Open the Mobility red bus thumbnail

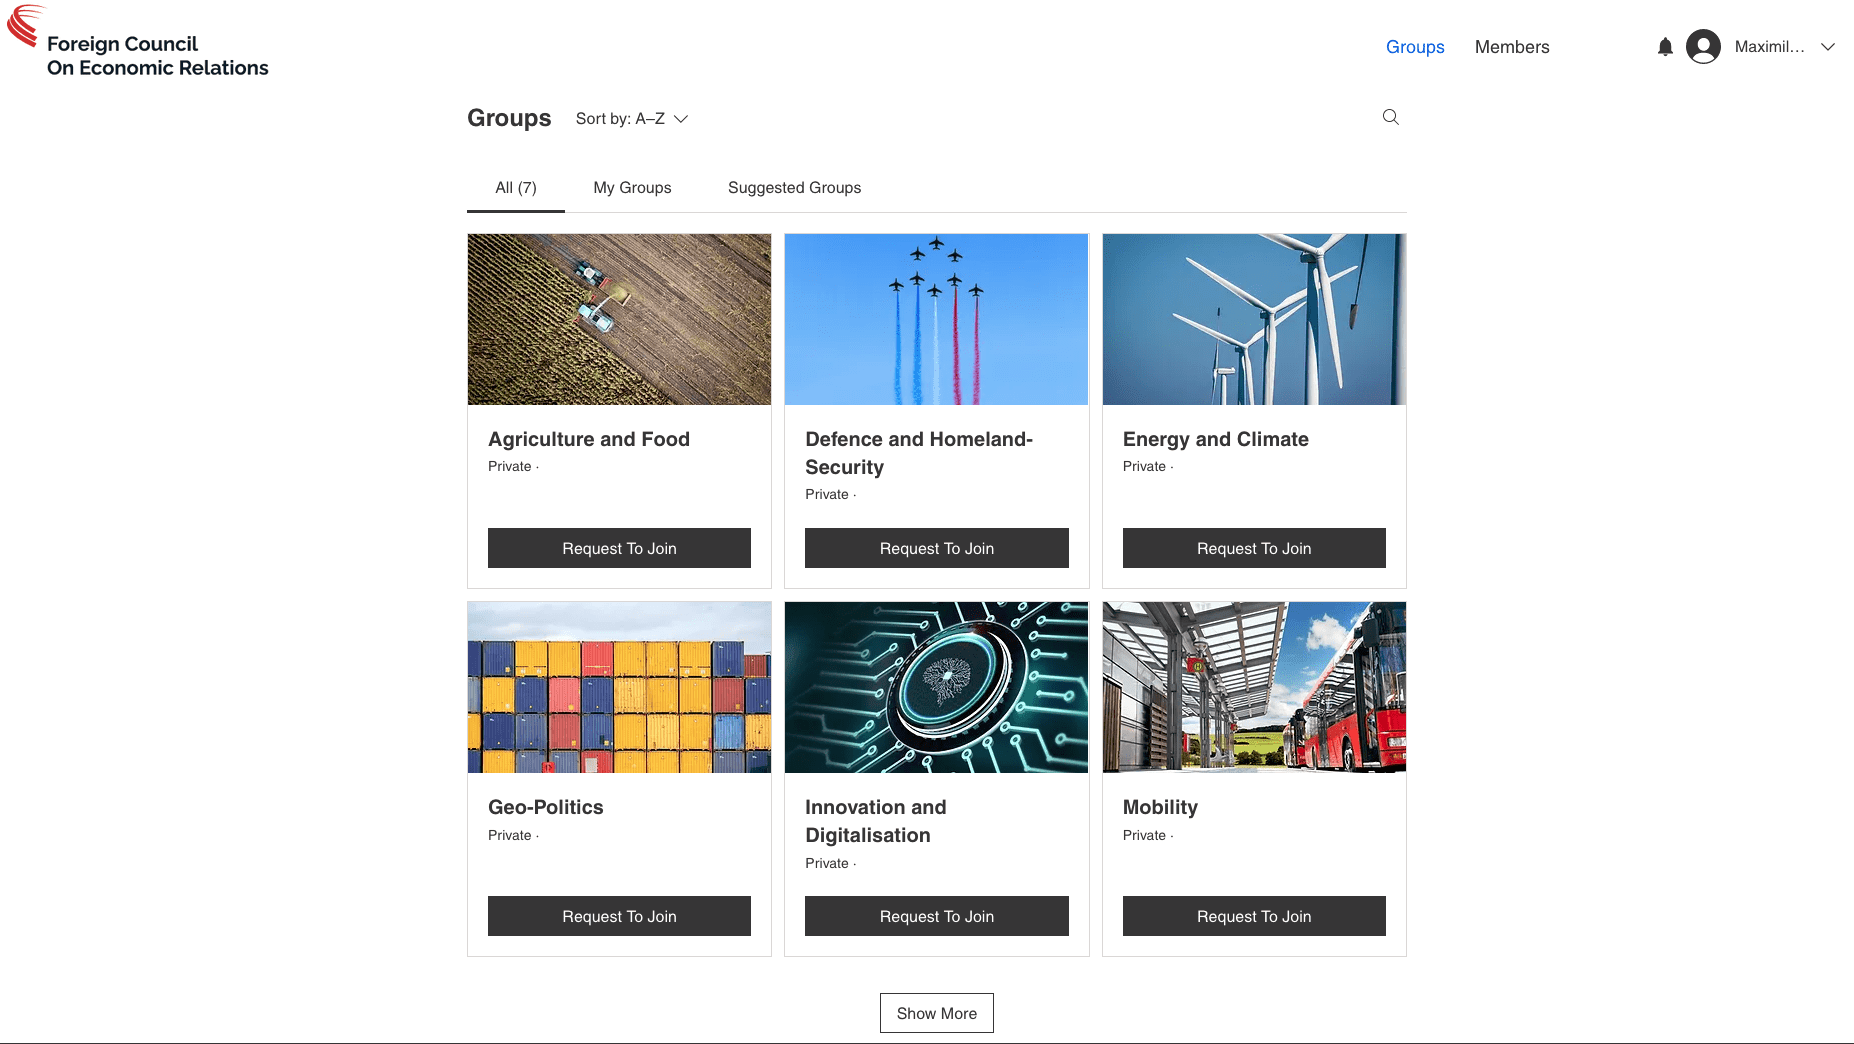(x=1254, y=687)
